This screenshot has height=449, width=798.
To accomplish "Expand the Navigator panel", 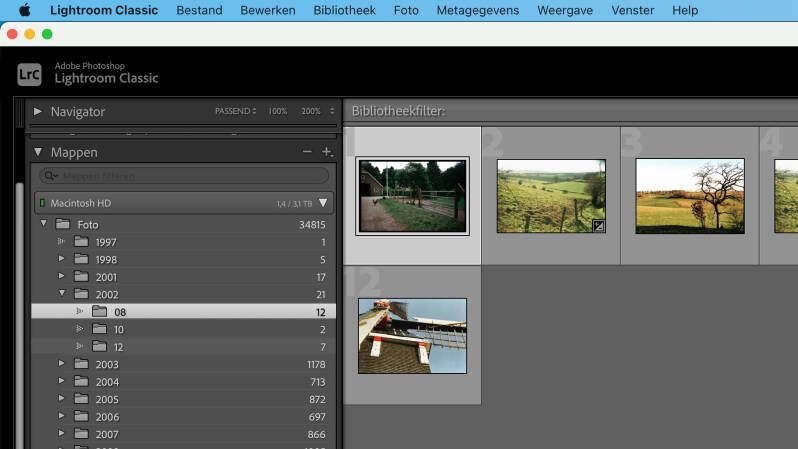I will coord(38,111).
